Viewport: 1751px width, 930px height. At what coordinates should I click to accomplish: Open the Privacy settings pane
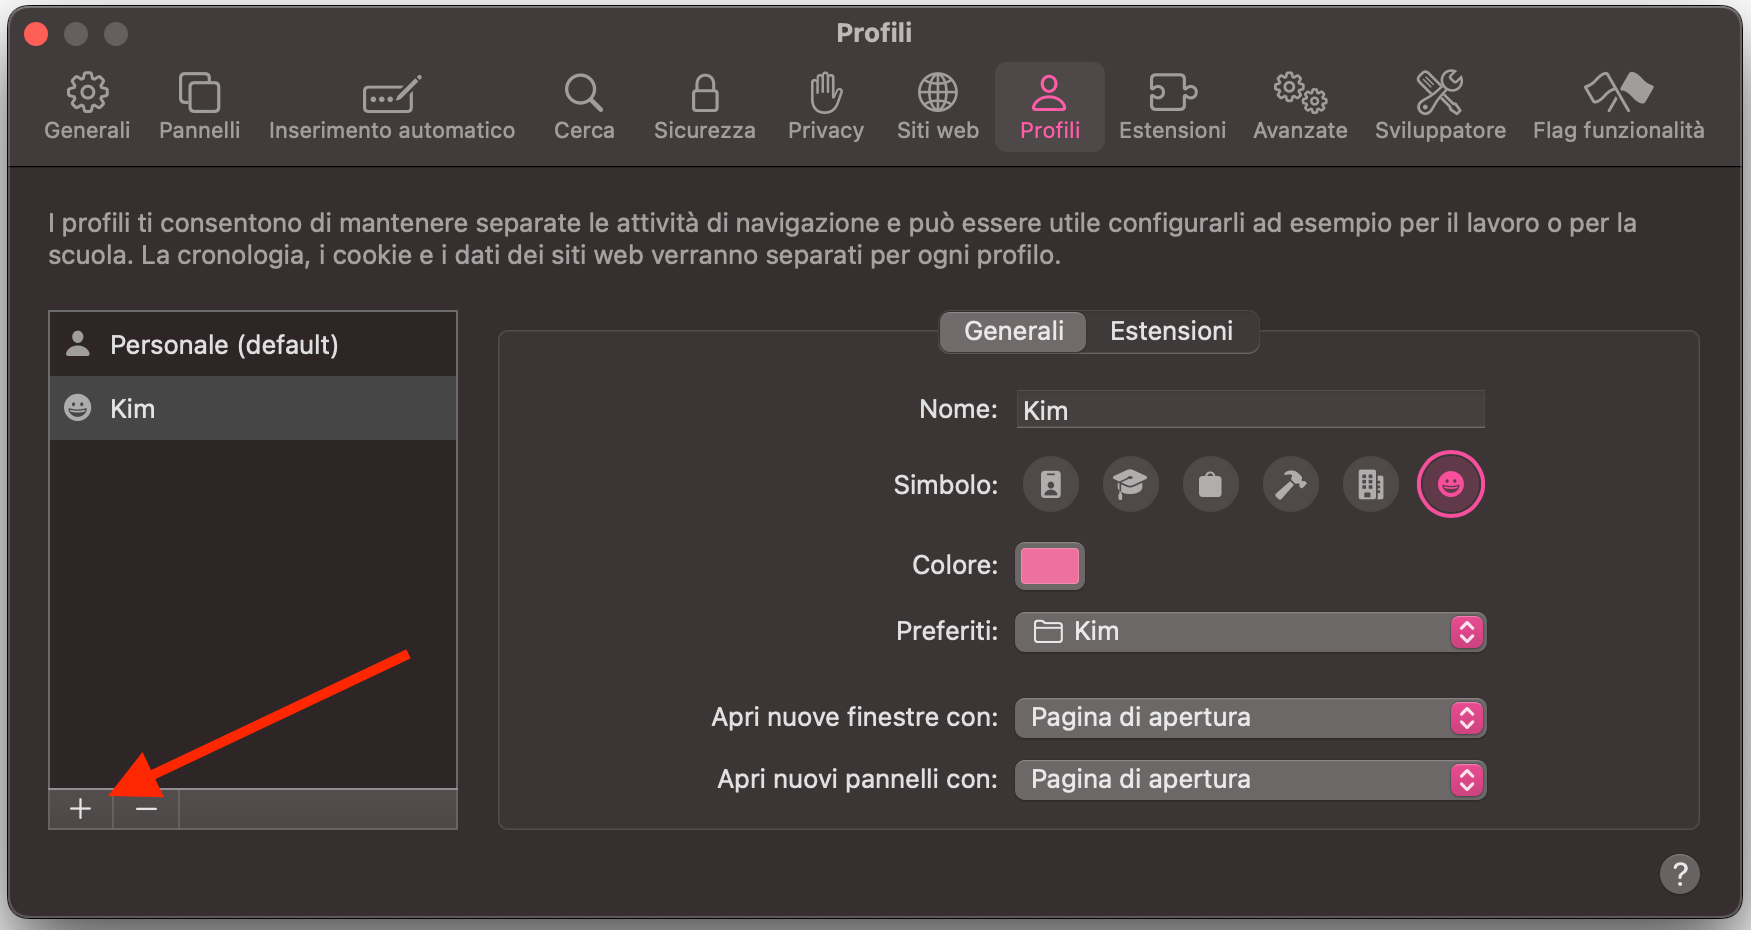point(825,105)
